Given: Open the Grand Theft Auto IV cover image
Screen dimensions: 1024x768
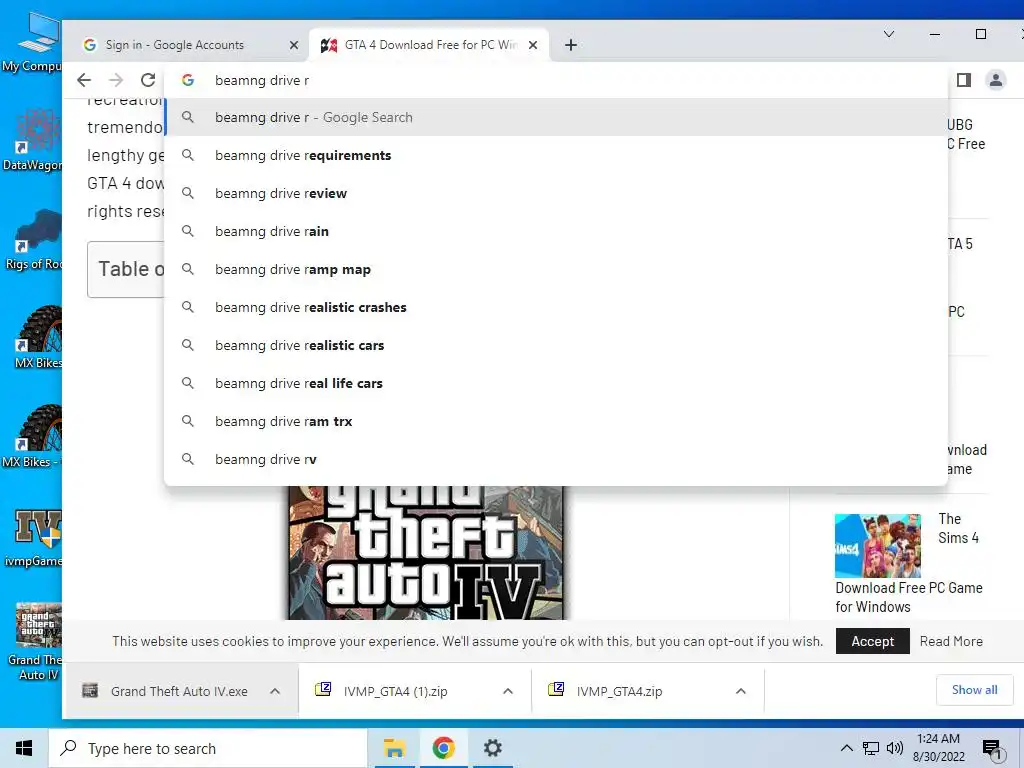Looking at the screenshot, I should [428, 552].
